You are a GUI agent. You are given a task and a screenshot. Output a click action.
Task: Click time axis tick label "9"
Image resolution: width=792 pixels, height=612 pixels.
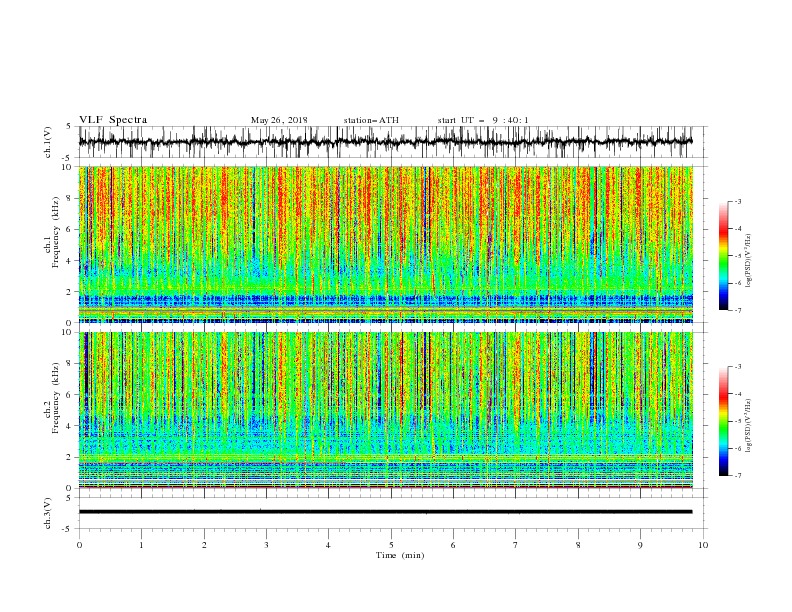[640, 545]
